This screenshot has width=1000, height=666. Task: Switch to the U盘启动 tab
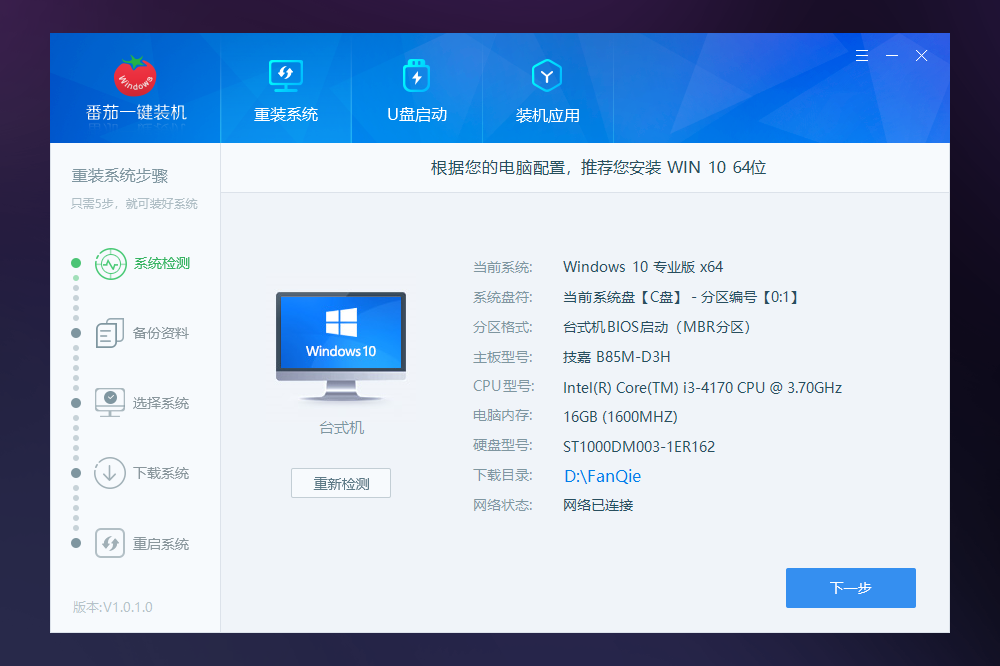pyautogui.click(x=417, y=89)
